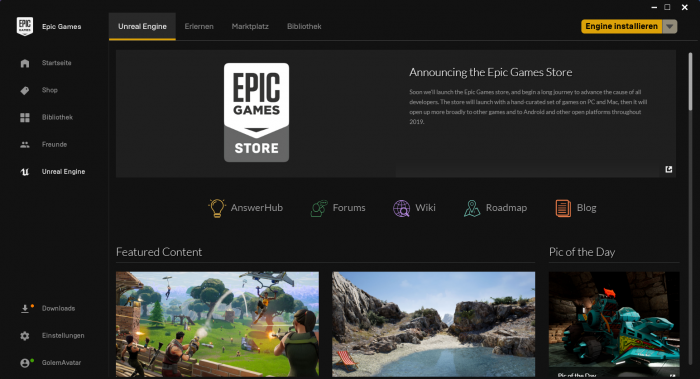Viewport: 700px width, 379px height.
Task: Click the Wiki globe magnifier icon
Action: pos(401,208)
